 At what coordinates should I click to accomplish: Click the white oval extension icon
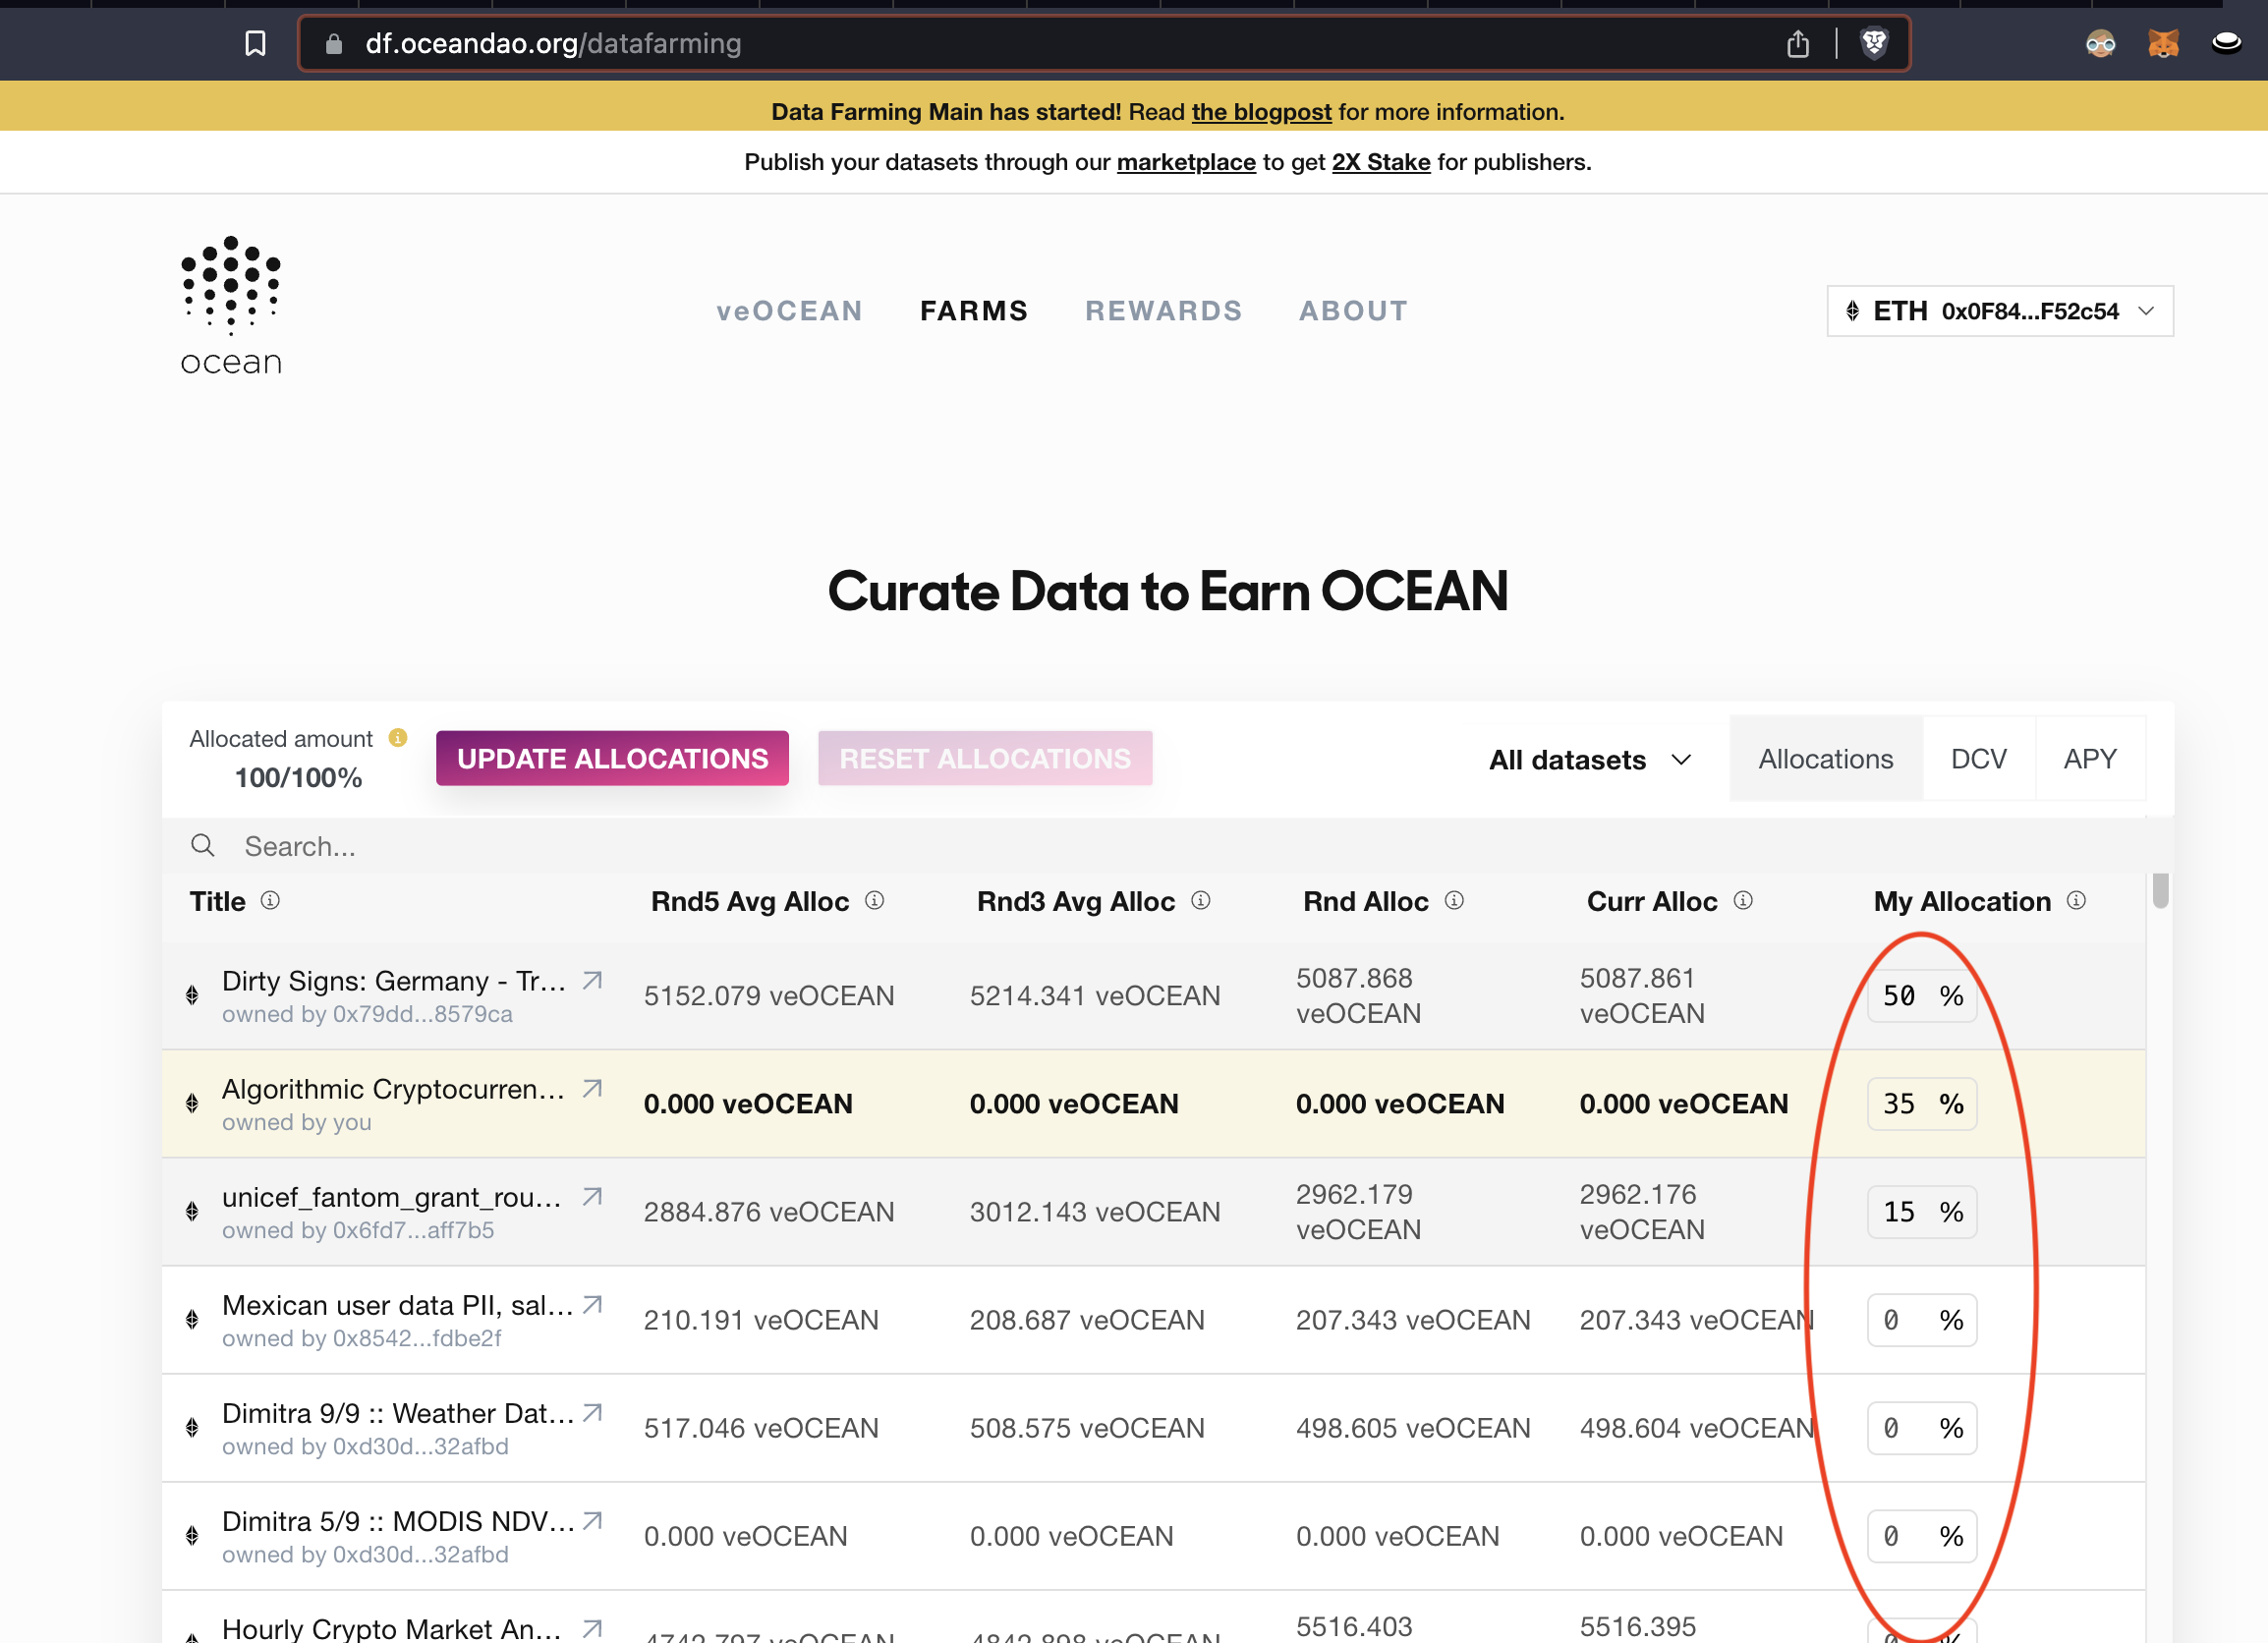(x=2226, y=43)
